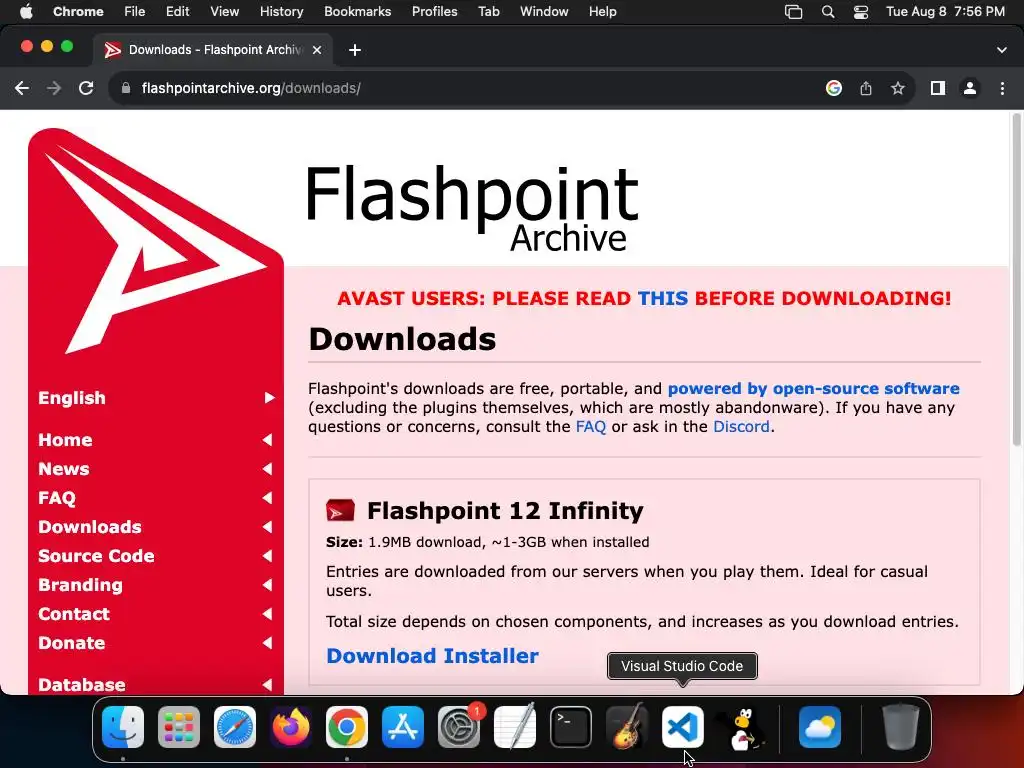Viewport: 1024px width, 768px height.
Task: Open Finder from the dock
Action: (x=123, y=727)
